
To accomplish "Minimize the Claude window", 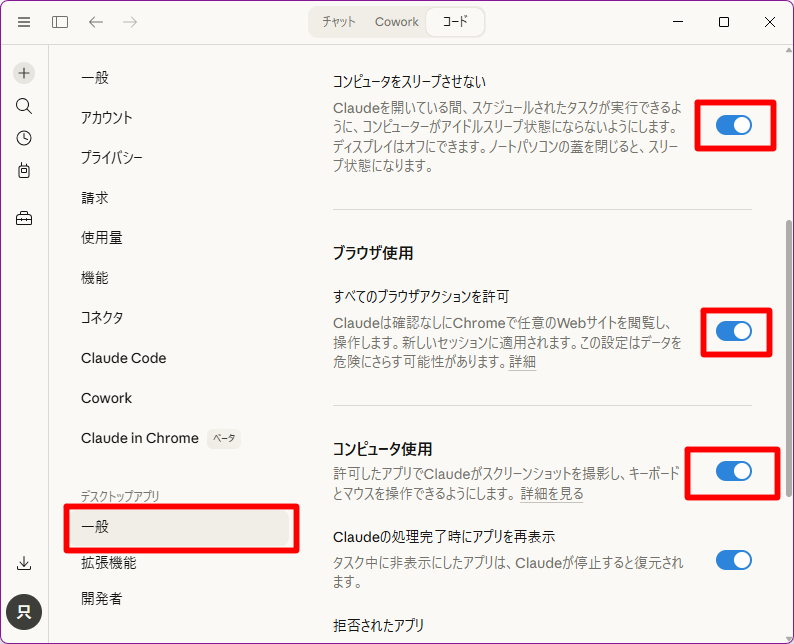I will point(678,22).
